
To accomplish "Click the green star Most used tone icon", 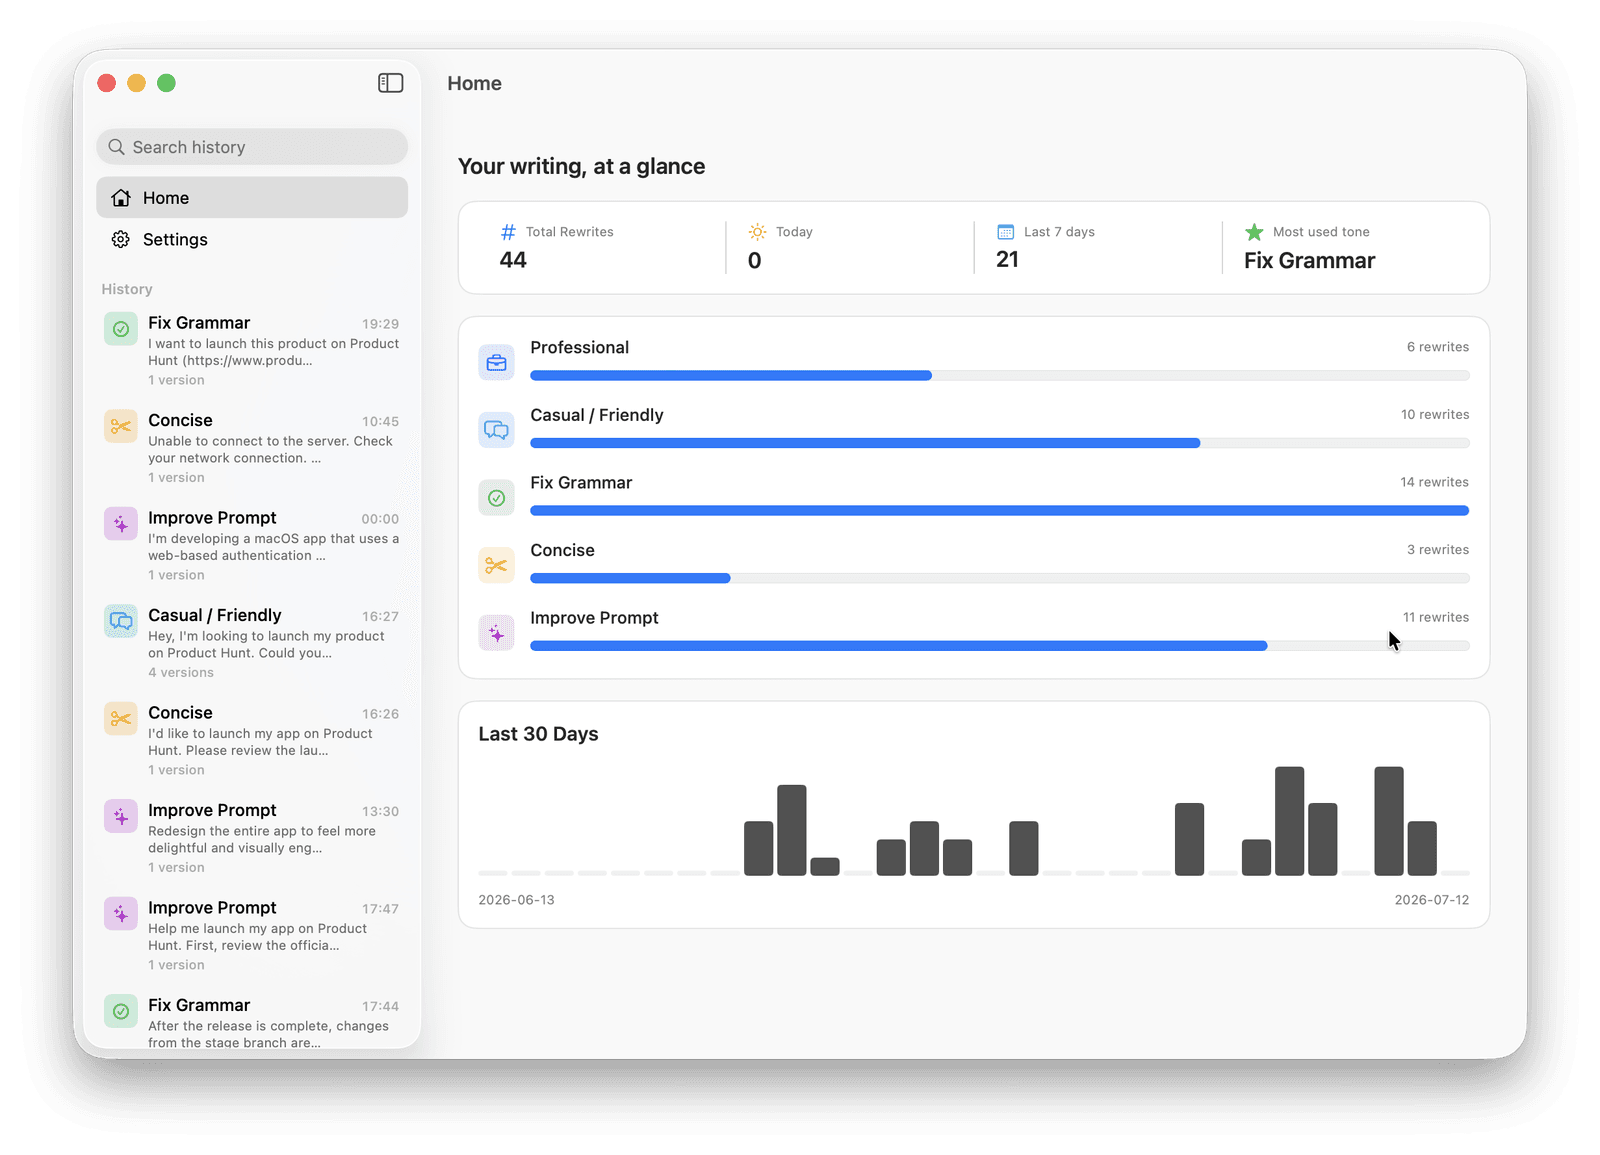I will click(x=1254, y=232).
